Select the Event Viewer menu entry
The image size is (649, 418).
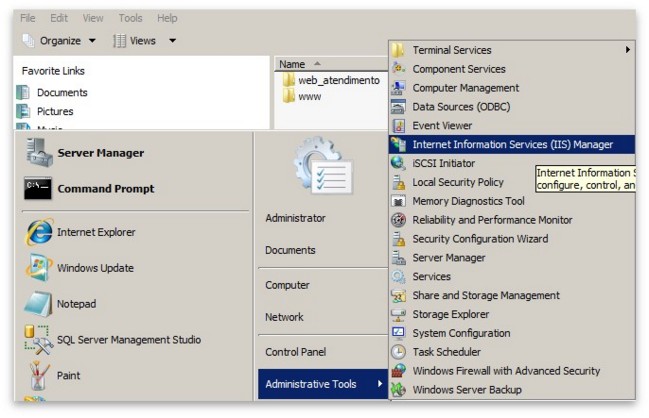[512, 125]
